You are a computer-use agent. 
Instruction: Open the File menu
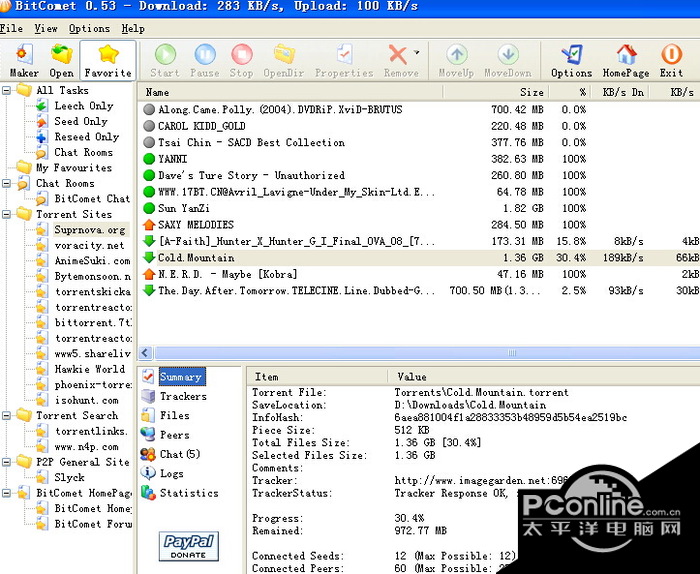click(x=12, y=28)
